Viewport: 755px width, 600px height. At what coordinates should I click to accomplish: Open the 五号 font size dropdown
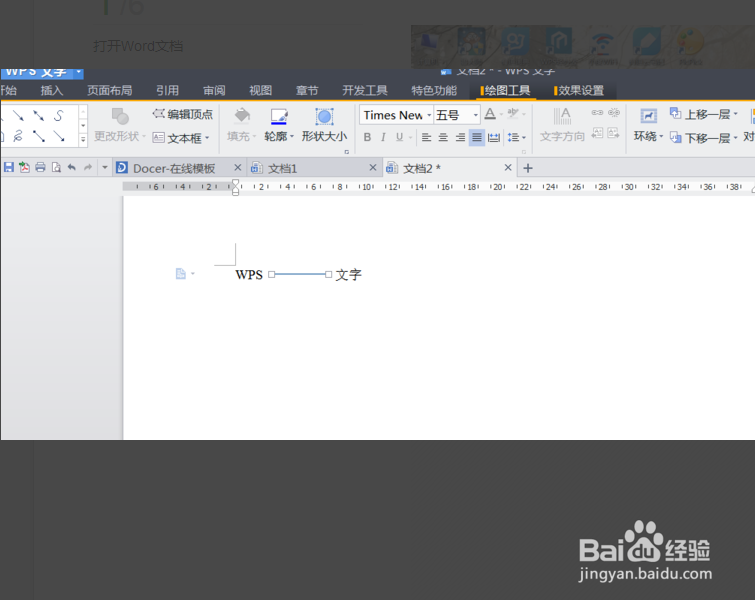(x=475, y=115)
